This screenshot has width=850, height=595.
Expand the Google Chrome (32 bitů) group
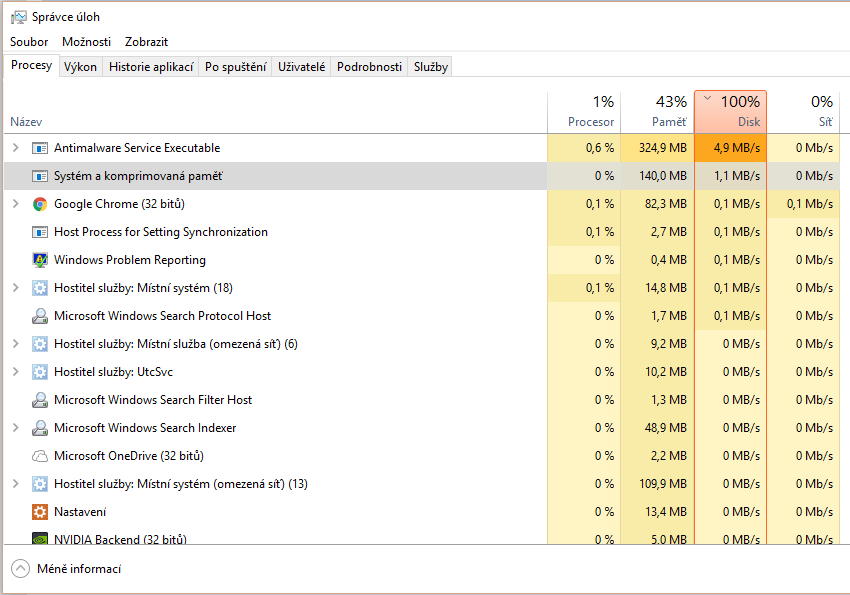[x=16, y=204]
